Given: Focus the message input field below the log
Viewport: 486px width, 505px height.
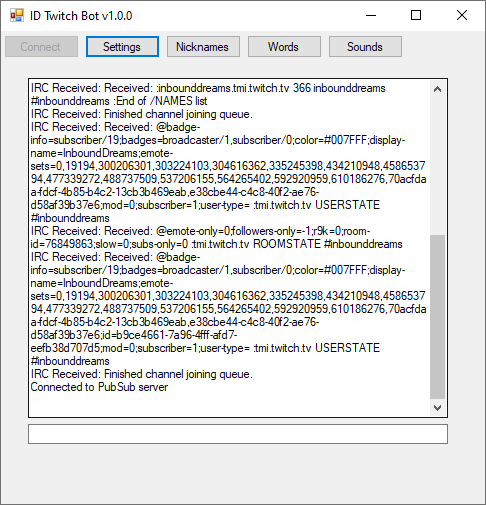Looking at the screenshot, I should point(238,434).
